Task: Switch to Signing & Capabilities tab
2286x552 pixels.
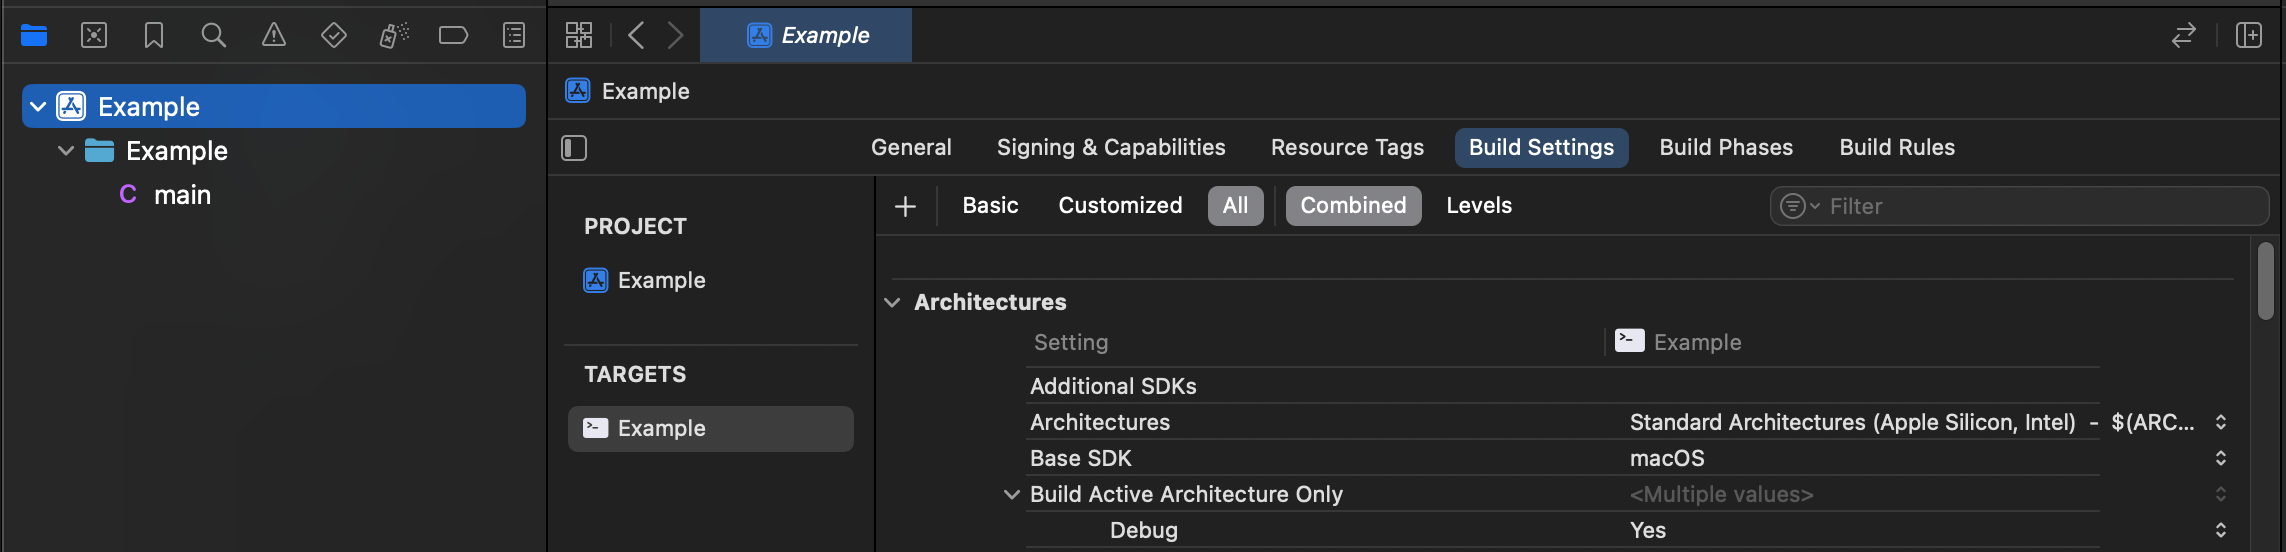Action: click(1111, 148)
